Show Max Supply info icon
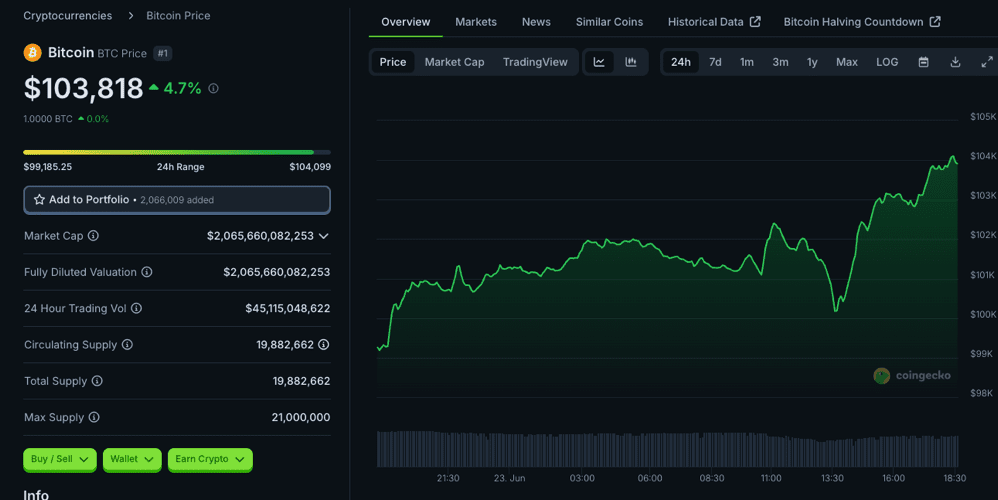This screenshot has width=998, height=500. point(94,417)
